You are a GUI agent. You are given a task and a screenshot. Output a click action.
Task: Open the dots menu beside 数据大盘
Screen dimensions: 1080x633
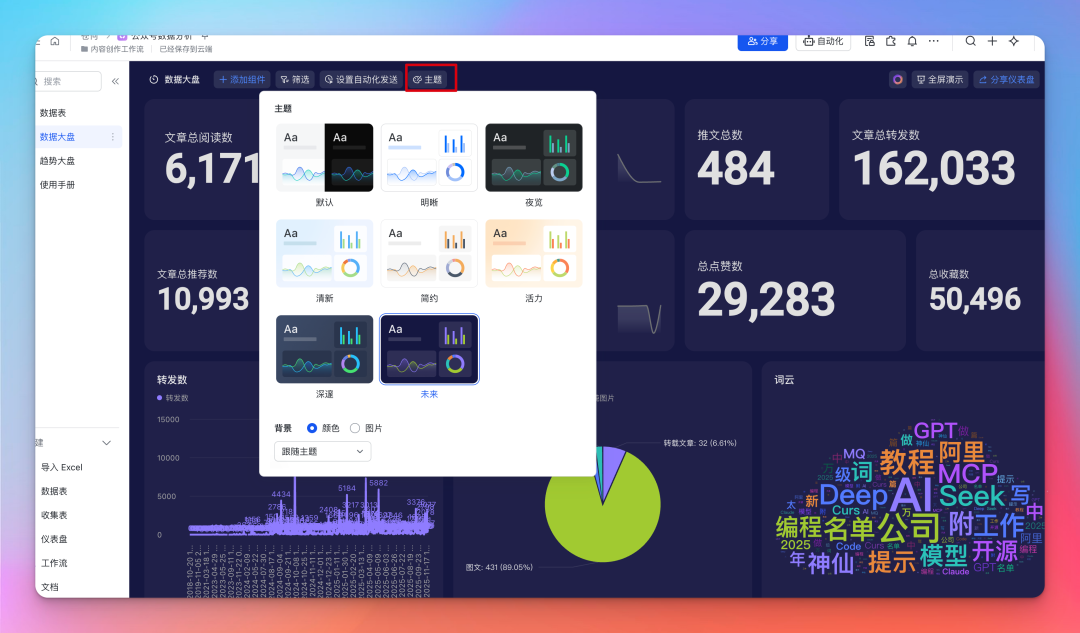click(113, 137)
